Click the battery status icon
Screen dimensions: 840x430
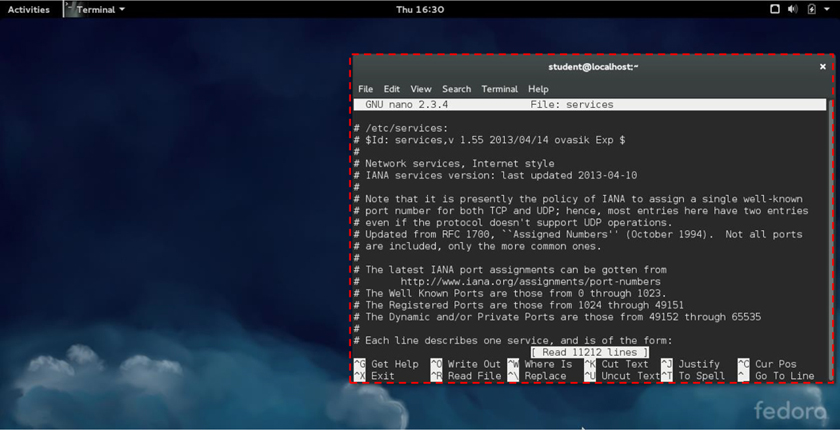pos(812,9)
